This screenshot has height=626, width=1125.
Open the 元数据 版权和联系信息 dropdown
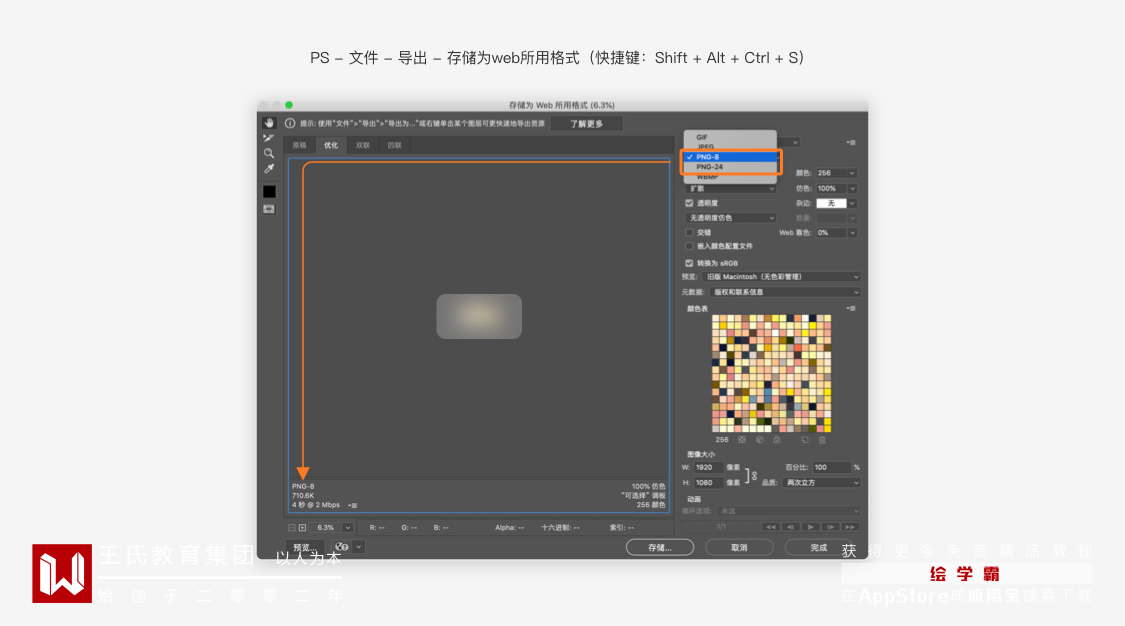785,293
